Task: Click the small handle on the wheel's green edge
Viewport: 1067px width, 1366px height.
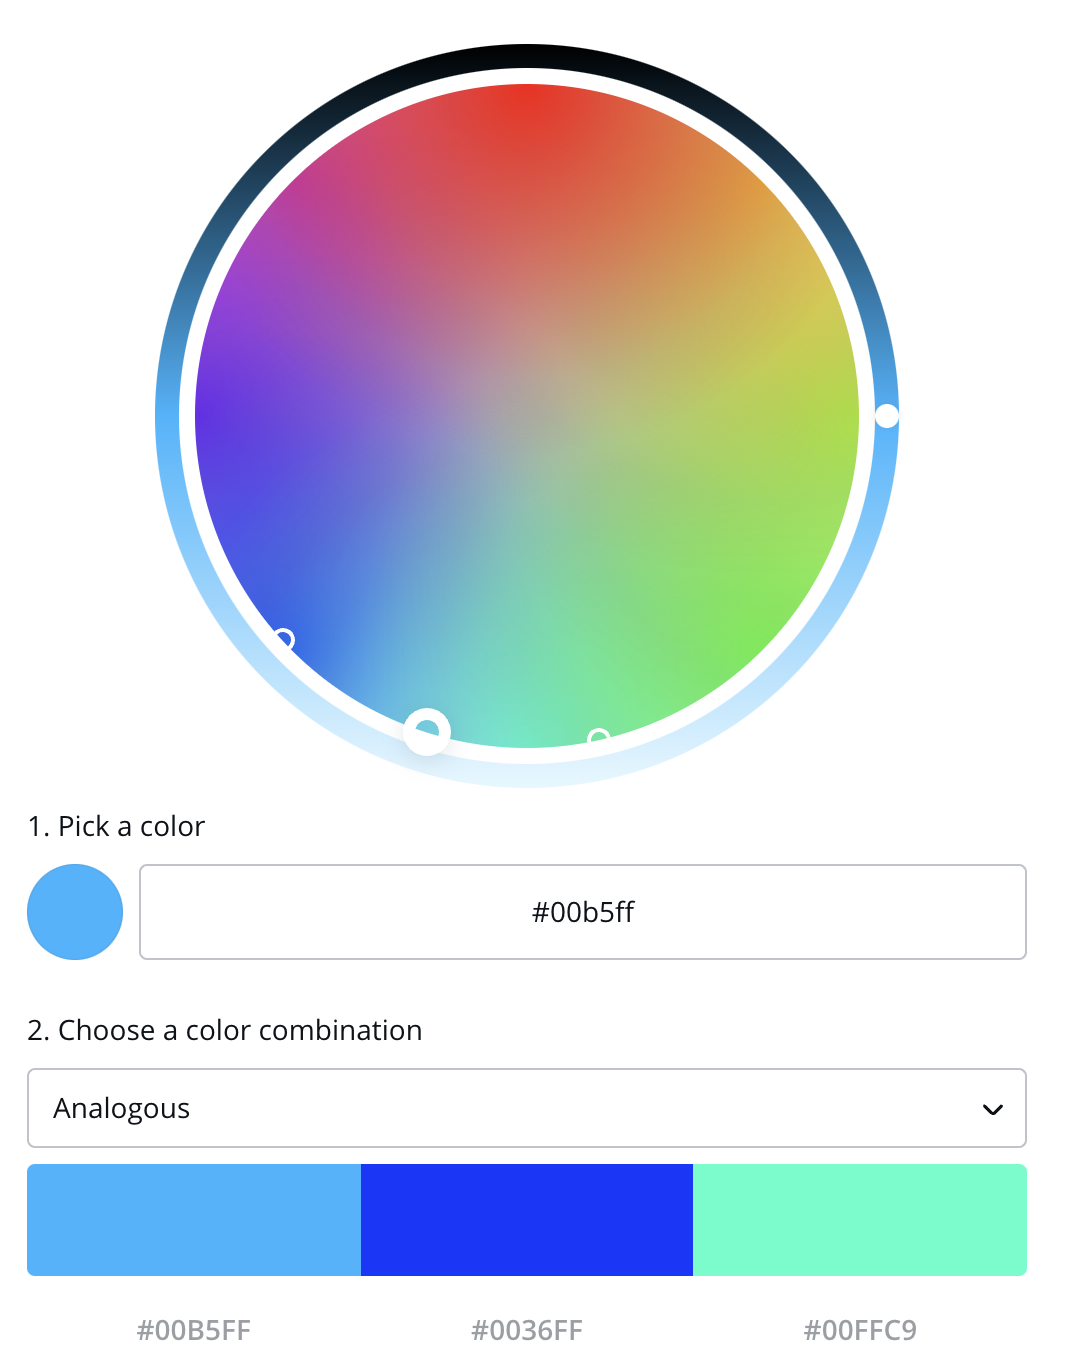Action: pos(598,738)
